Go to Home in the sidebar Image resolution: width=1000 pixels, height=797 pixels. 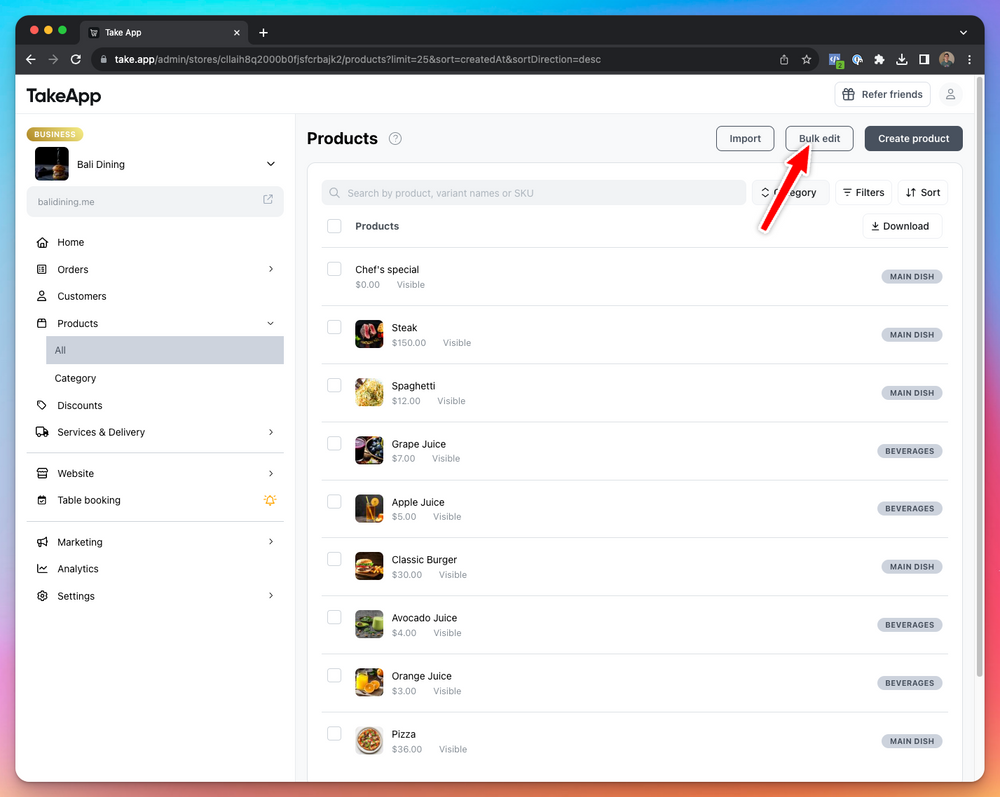[x=70, y=242]
